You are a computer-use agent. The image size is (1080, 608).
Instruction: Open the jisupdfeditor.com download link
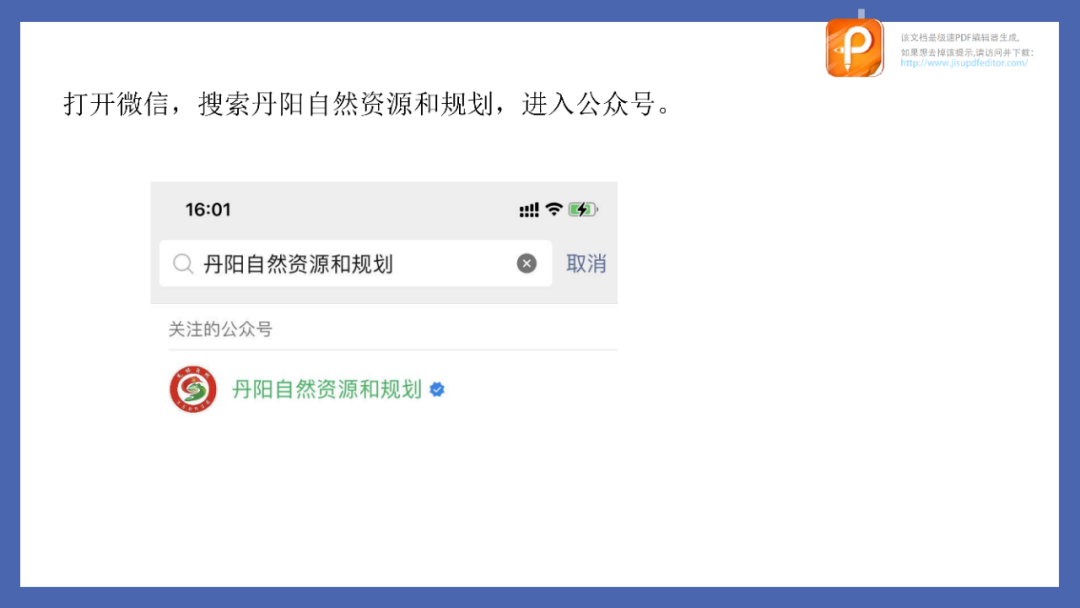[964, 63]
